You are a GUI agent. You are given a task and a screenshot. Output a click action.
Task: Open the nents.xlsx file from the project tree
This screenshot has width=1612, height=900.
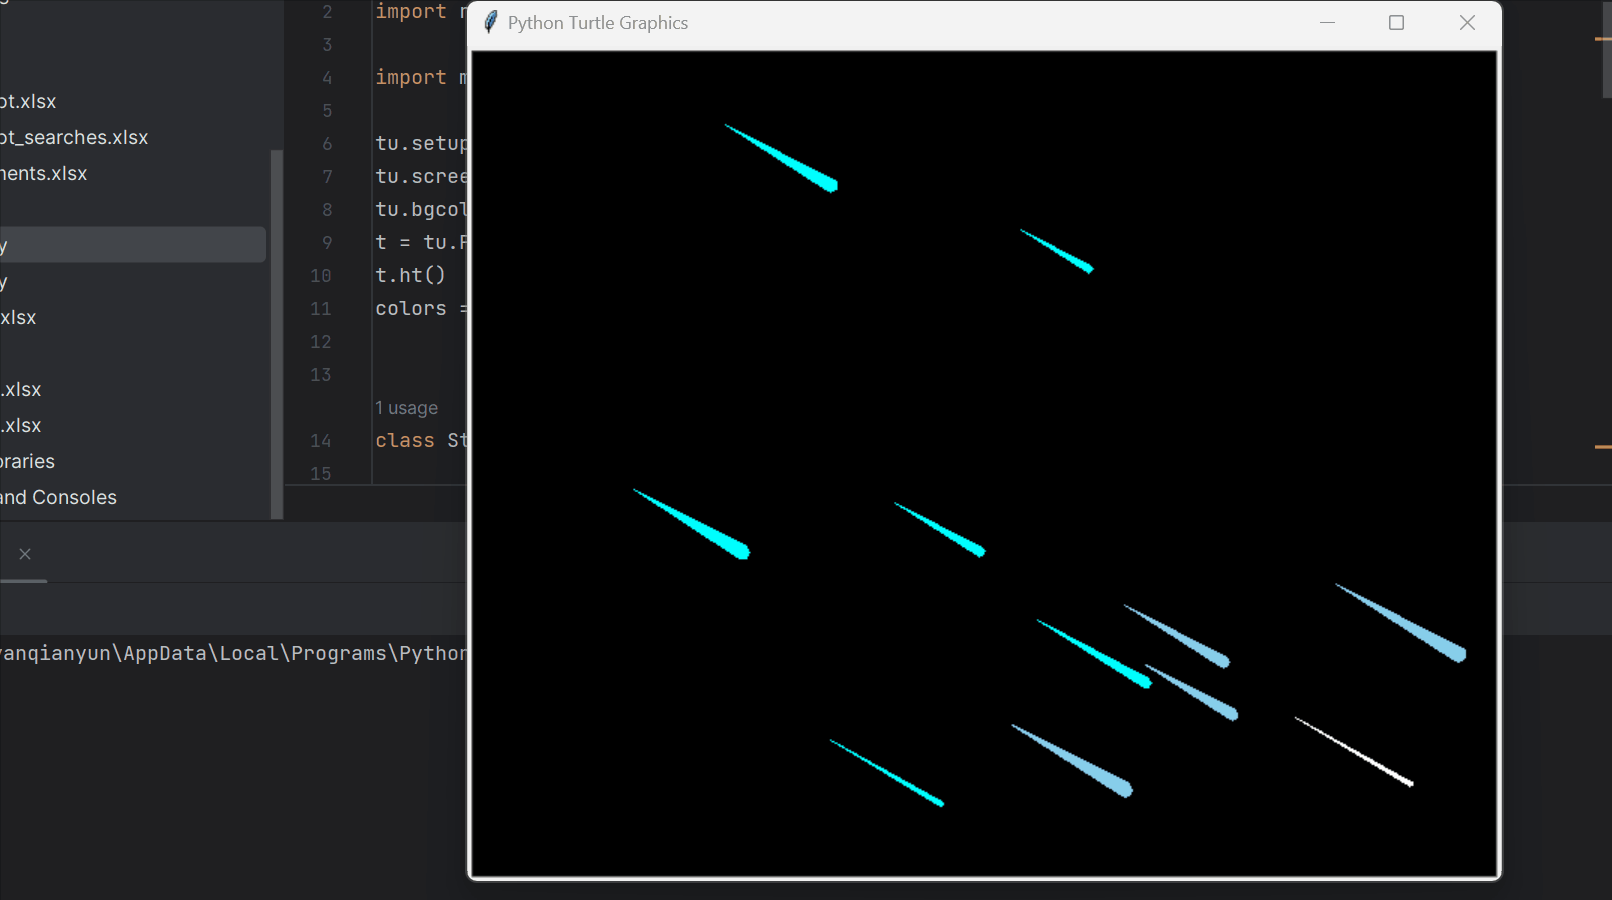pos(43,173)
